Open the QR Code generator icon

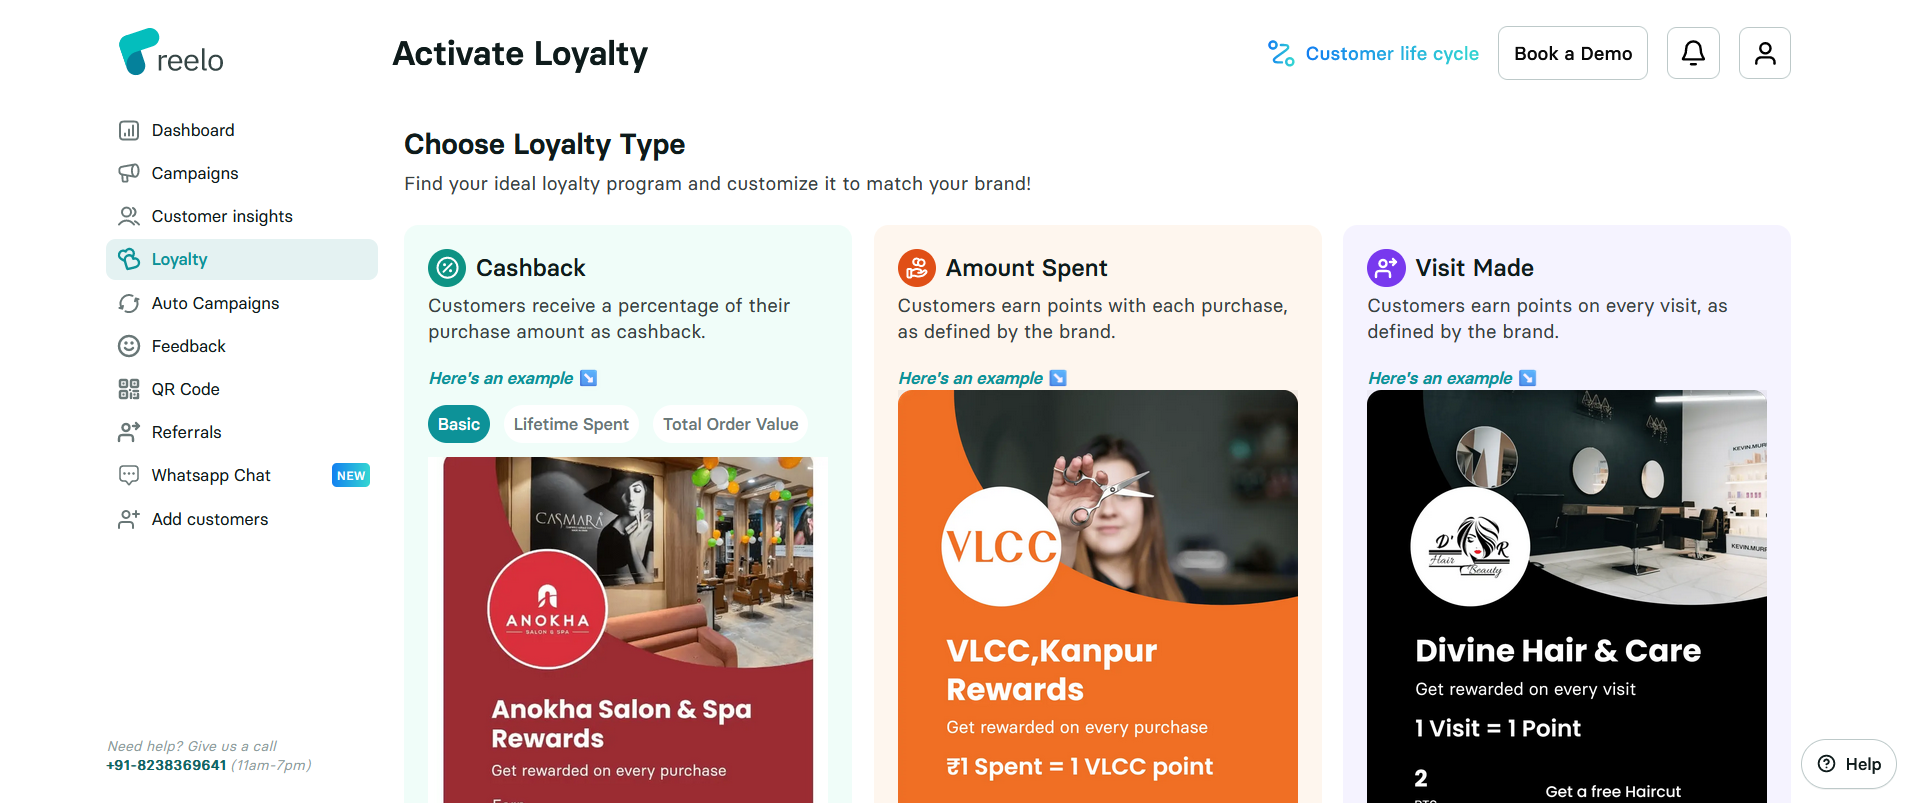(x=129, y=388)
